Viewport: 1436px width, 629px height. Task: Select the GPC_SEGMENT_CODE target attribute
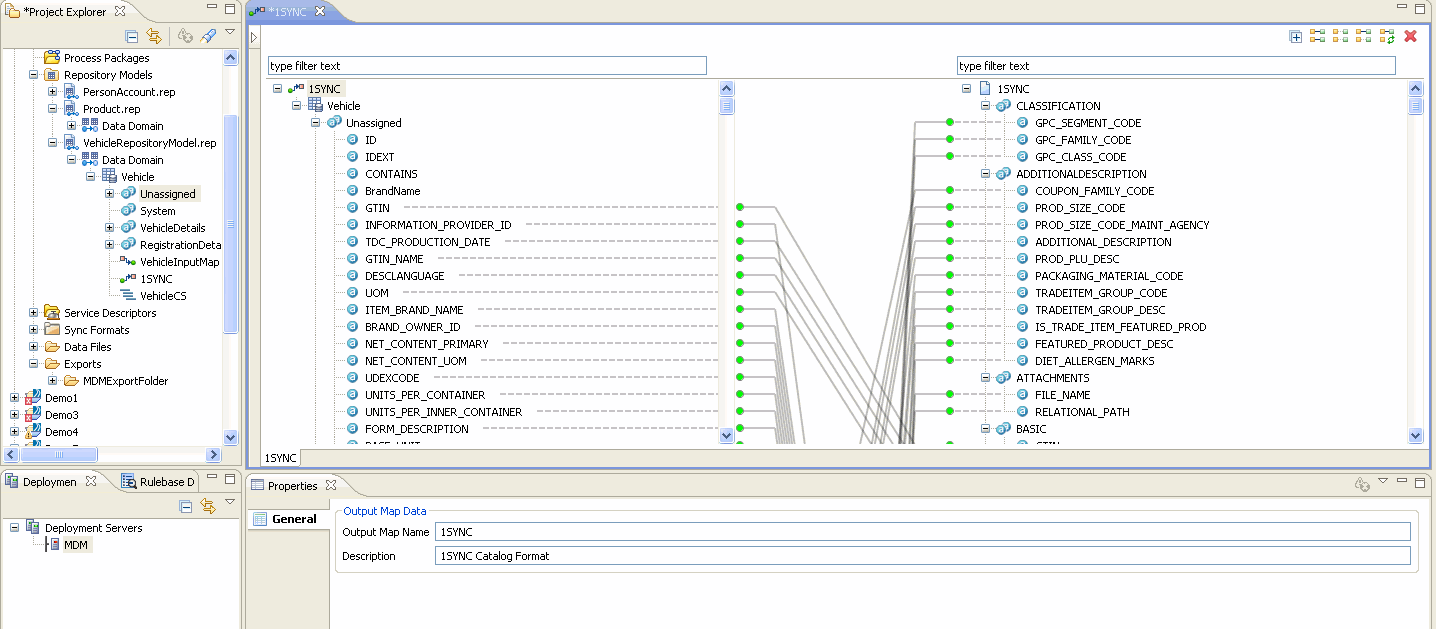(x=1088, y=123)
